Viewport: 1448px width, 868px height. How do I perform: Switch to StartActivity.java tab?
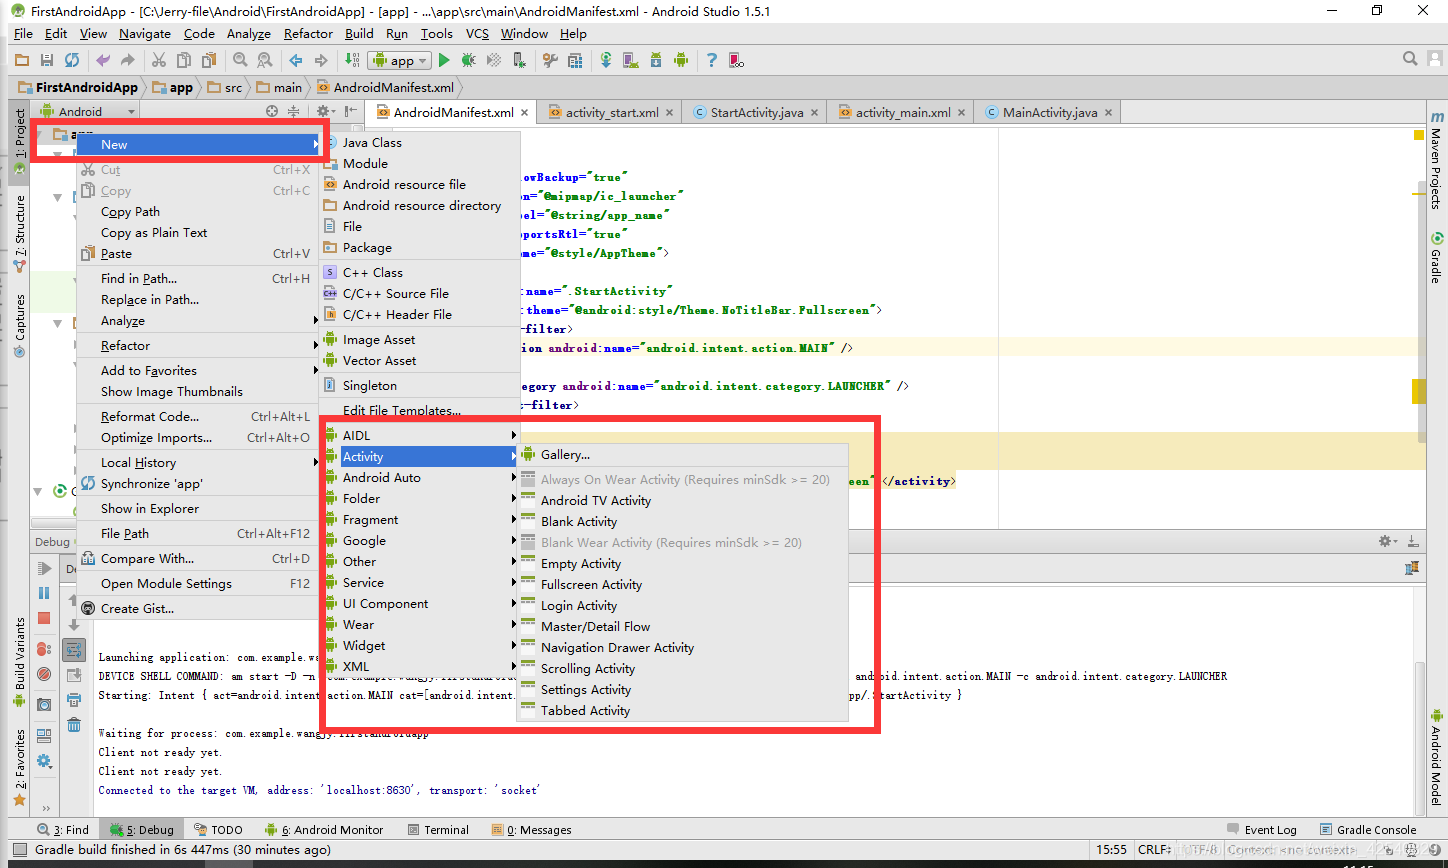[756, 112]
